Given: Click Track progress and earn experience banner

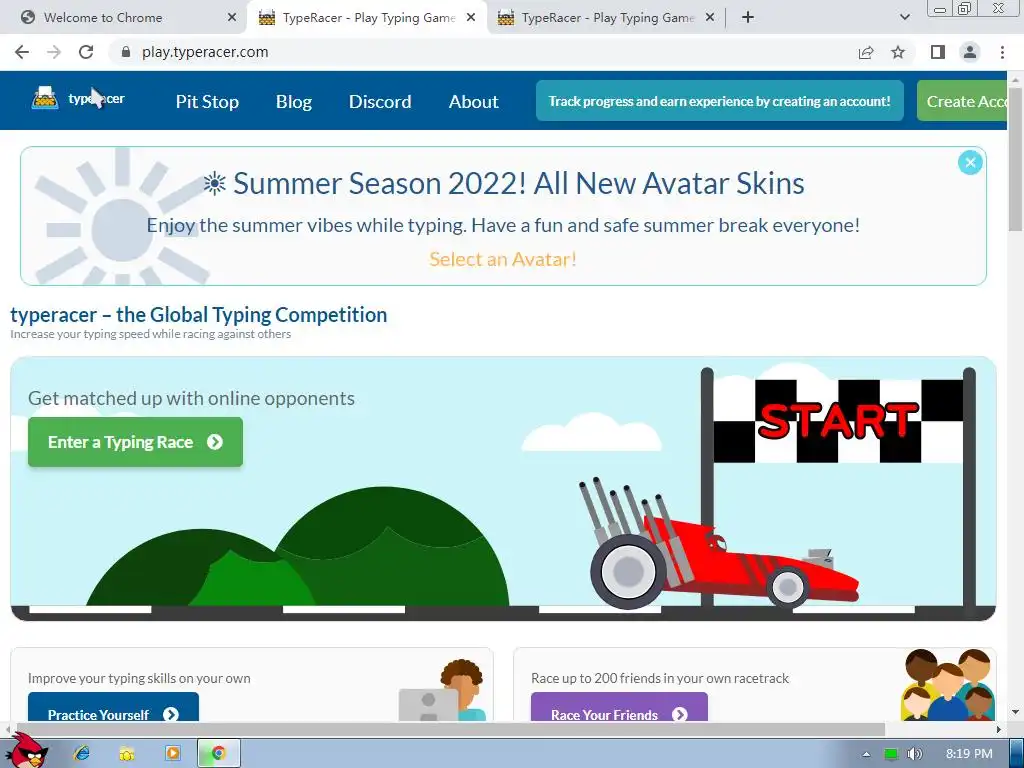Looking at the screenshot, I should [719, 101].
